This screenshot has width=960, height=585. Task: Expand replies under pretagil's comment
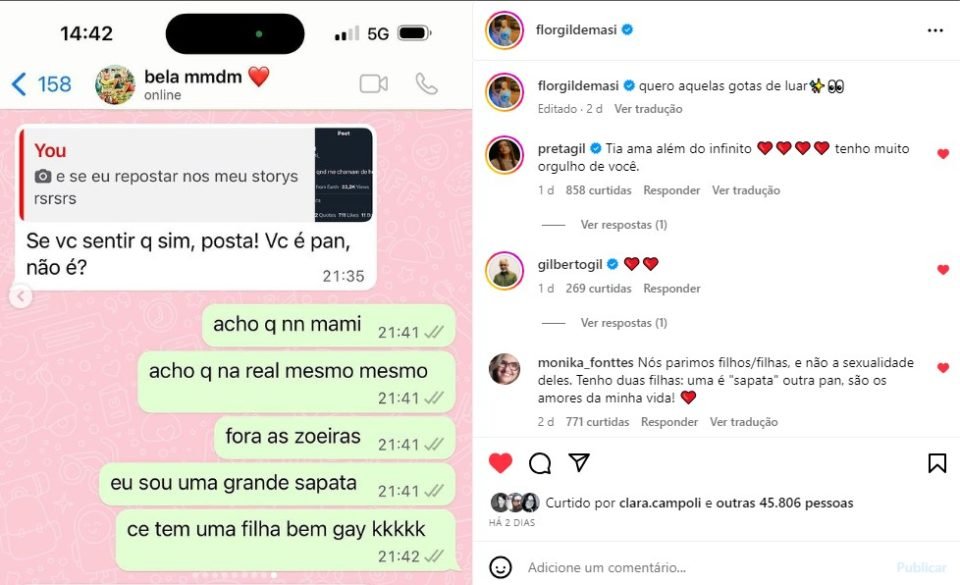pyautogui.click(x=623, y=225)
